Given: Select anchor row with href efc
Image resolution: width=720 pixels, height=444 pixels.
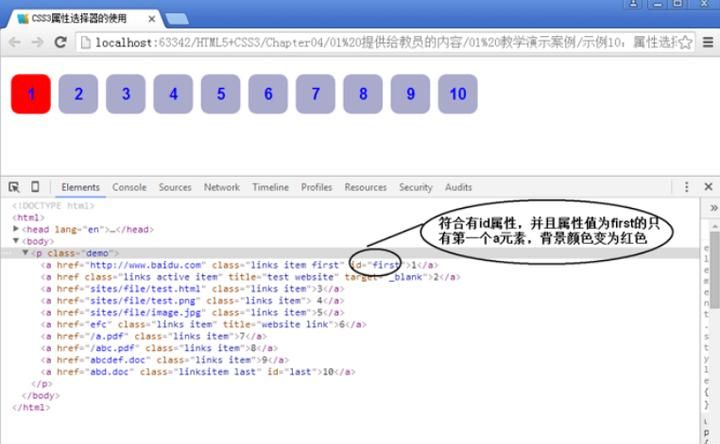Looking at the screenshot, I should 203,324.
